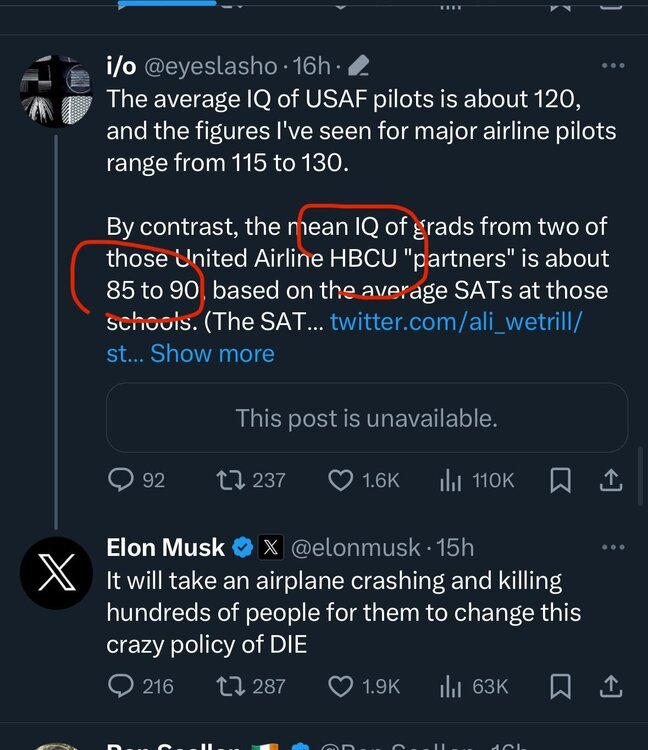
Task: Open the @eyeslasho profile handle
Action: (210, 66)
